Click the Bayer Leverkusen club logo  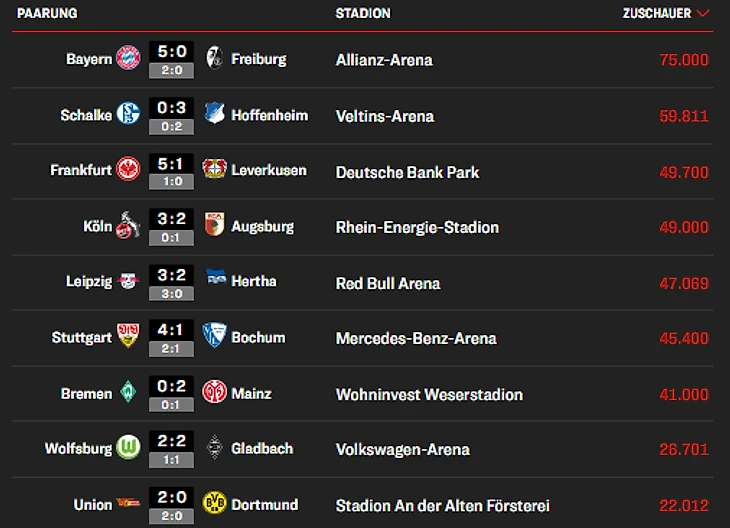214,169
